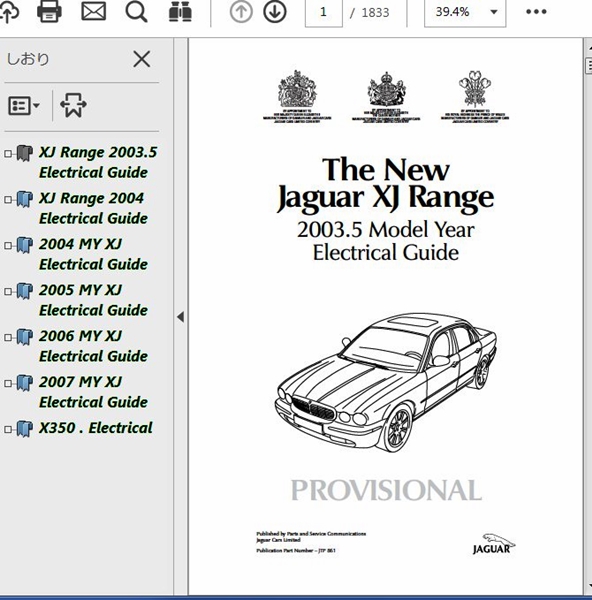This screenshot has height=600, width=592.
Task: Select 2006 MY XJ Electrical Guide bookmark
Action: click(93, 346)
